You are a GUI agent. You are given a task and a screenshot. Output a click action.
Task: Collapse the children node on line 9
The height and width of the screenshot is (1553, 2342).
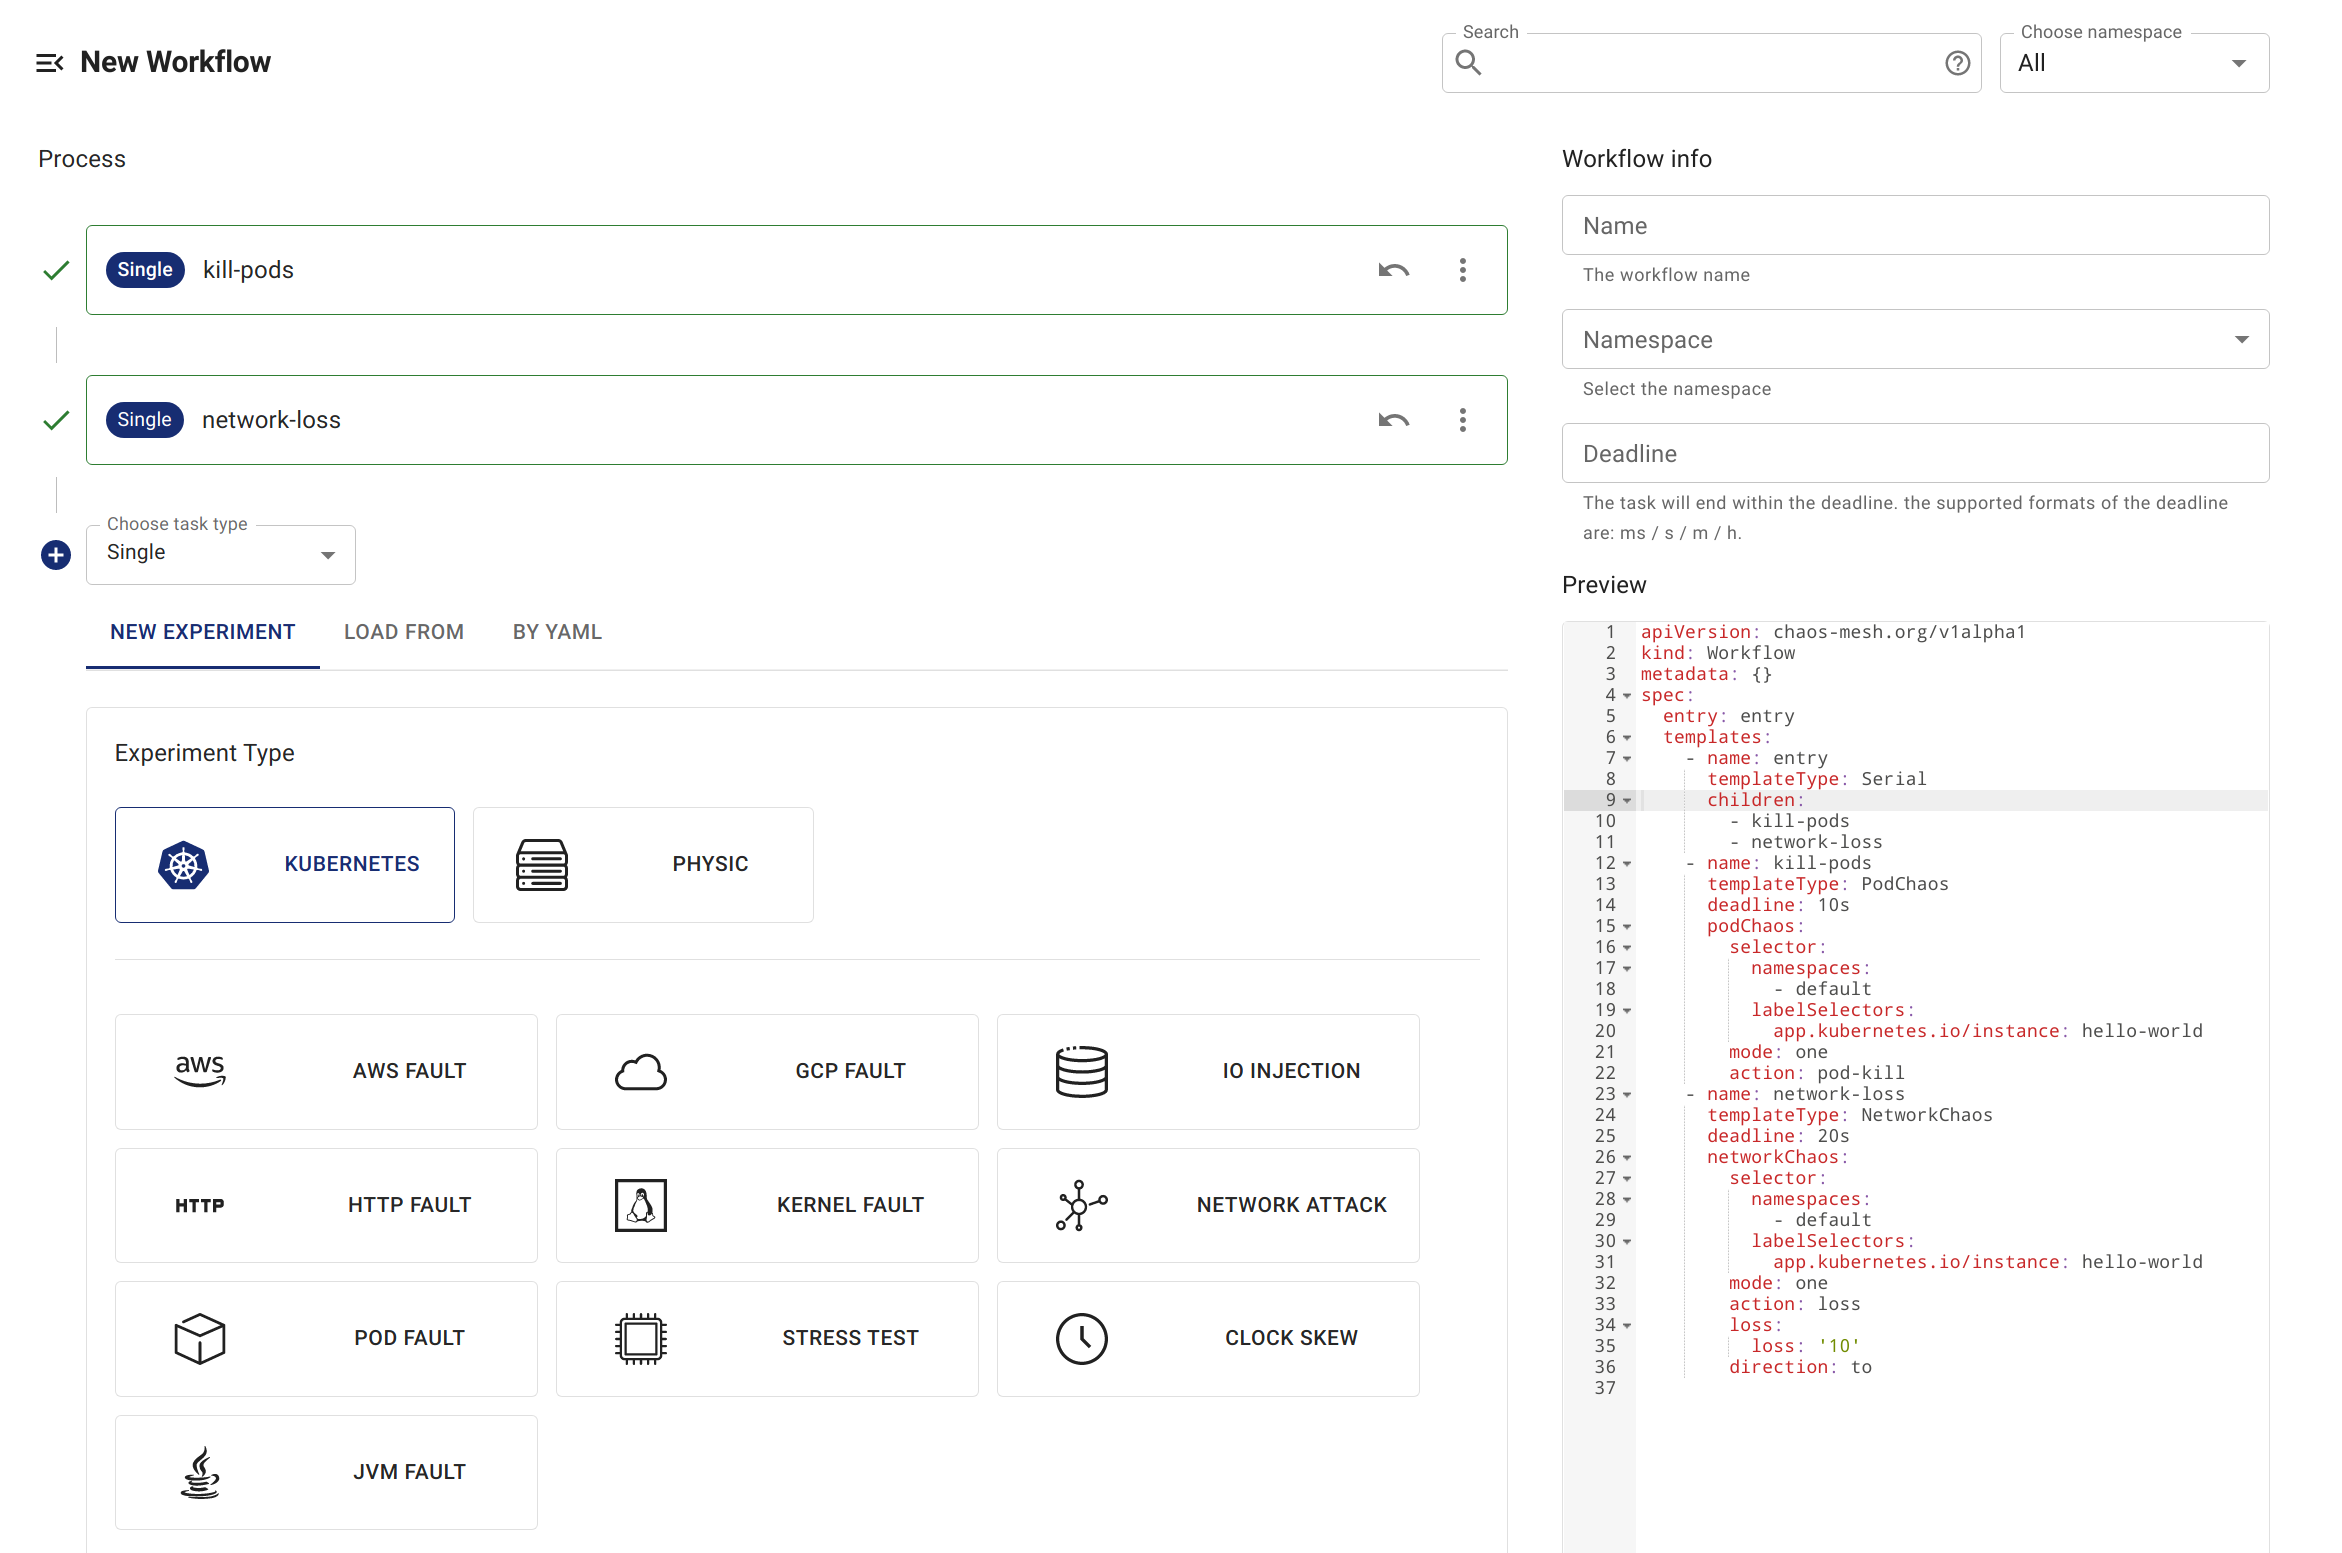click(x=1627, y=800)
